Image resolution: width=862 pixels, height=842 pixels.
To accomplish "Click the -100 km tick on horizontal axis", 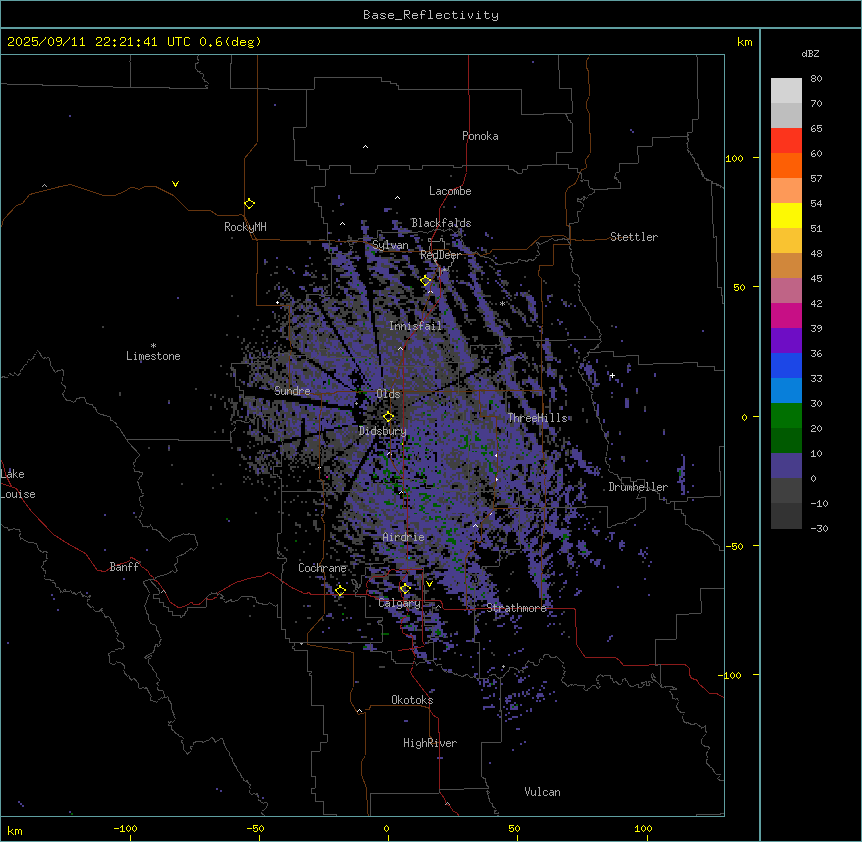I will click(x=125, y=828).
